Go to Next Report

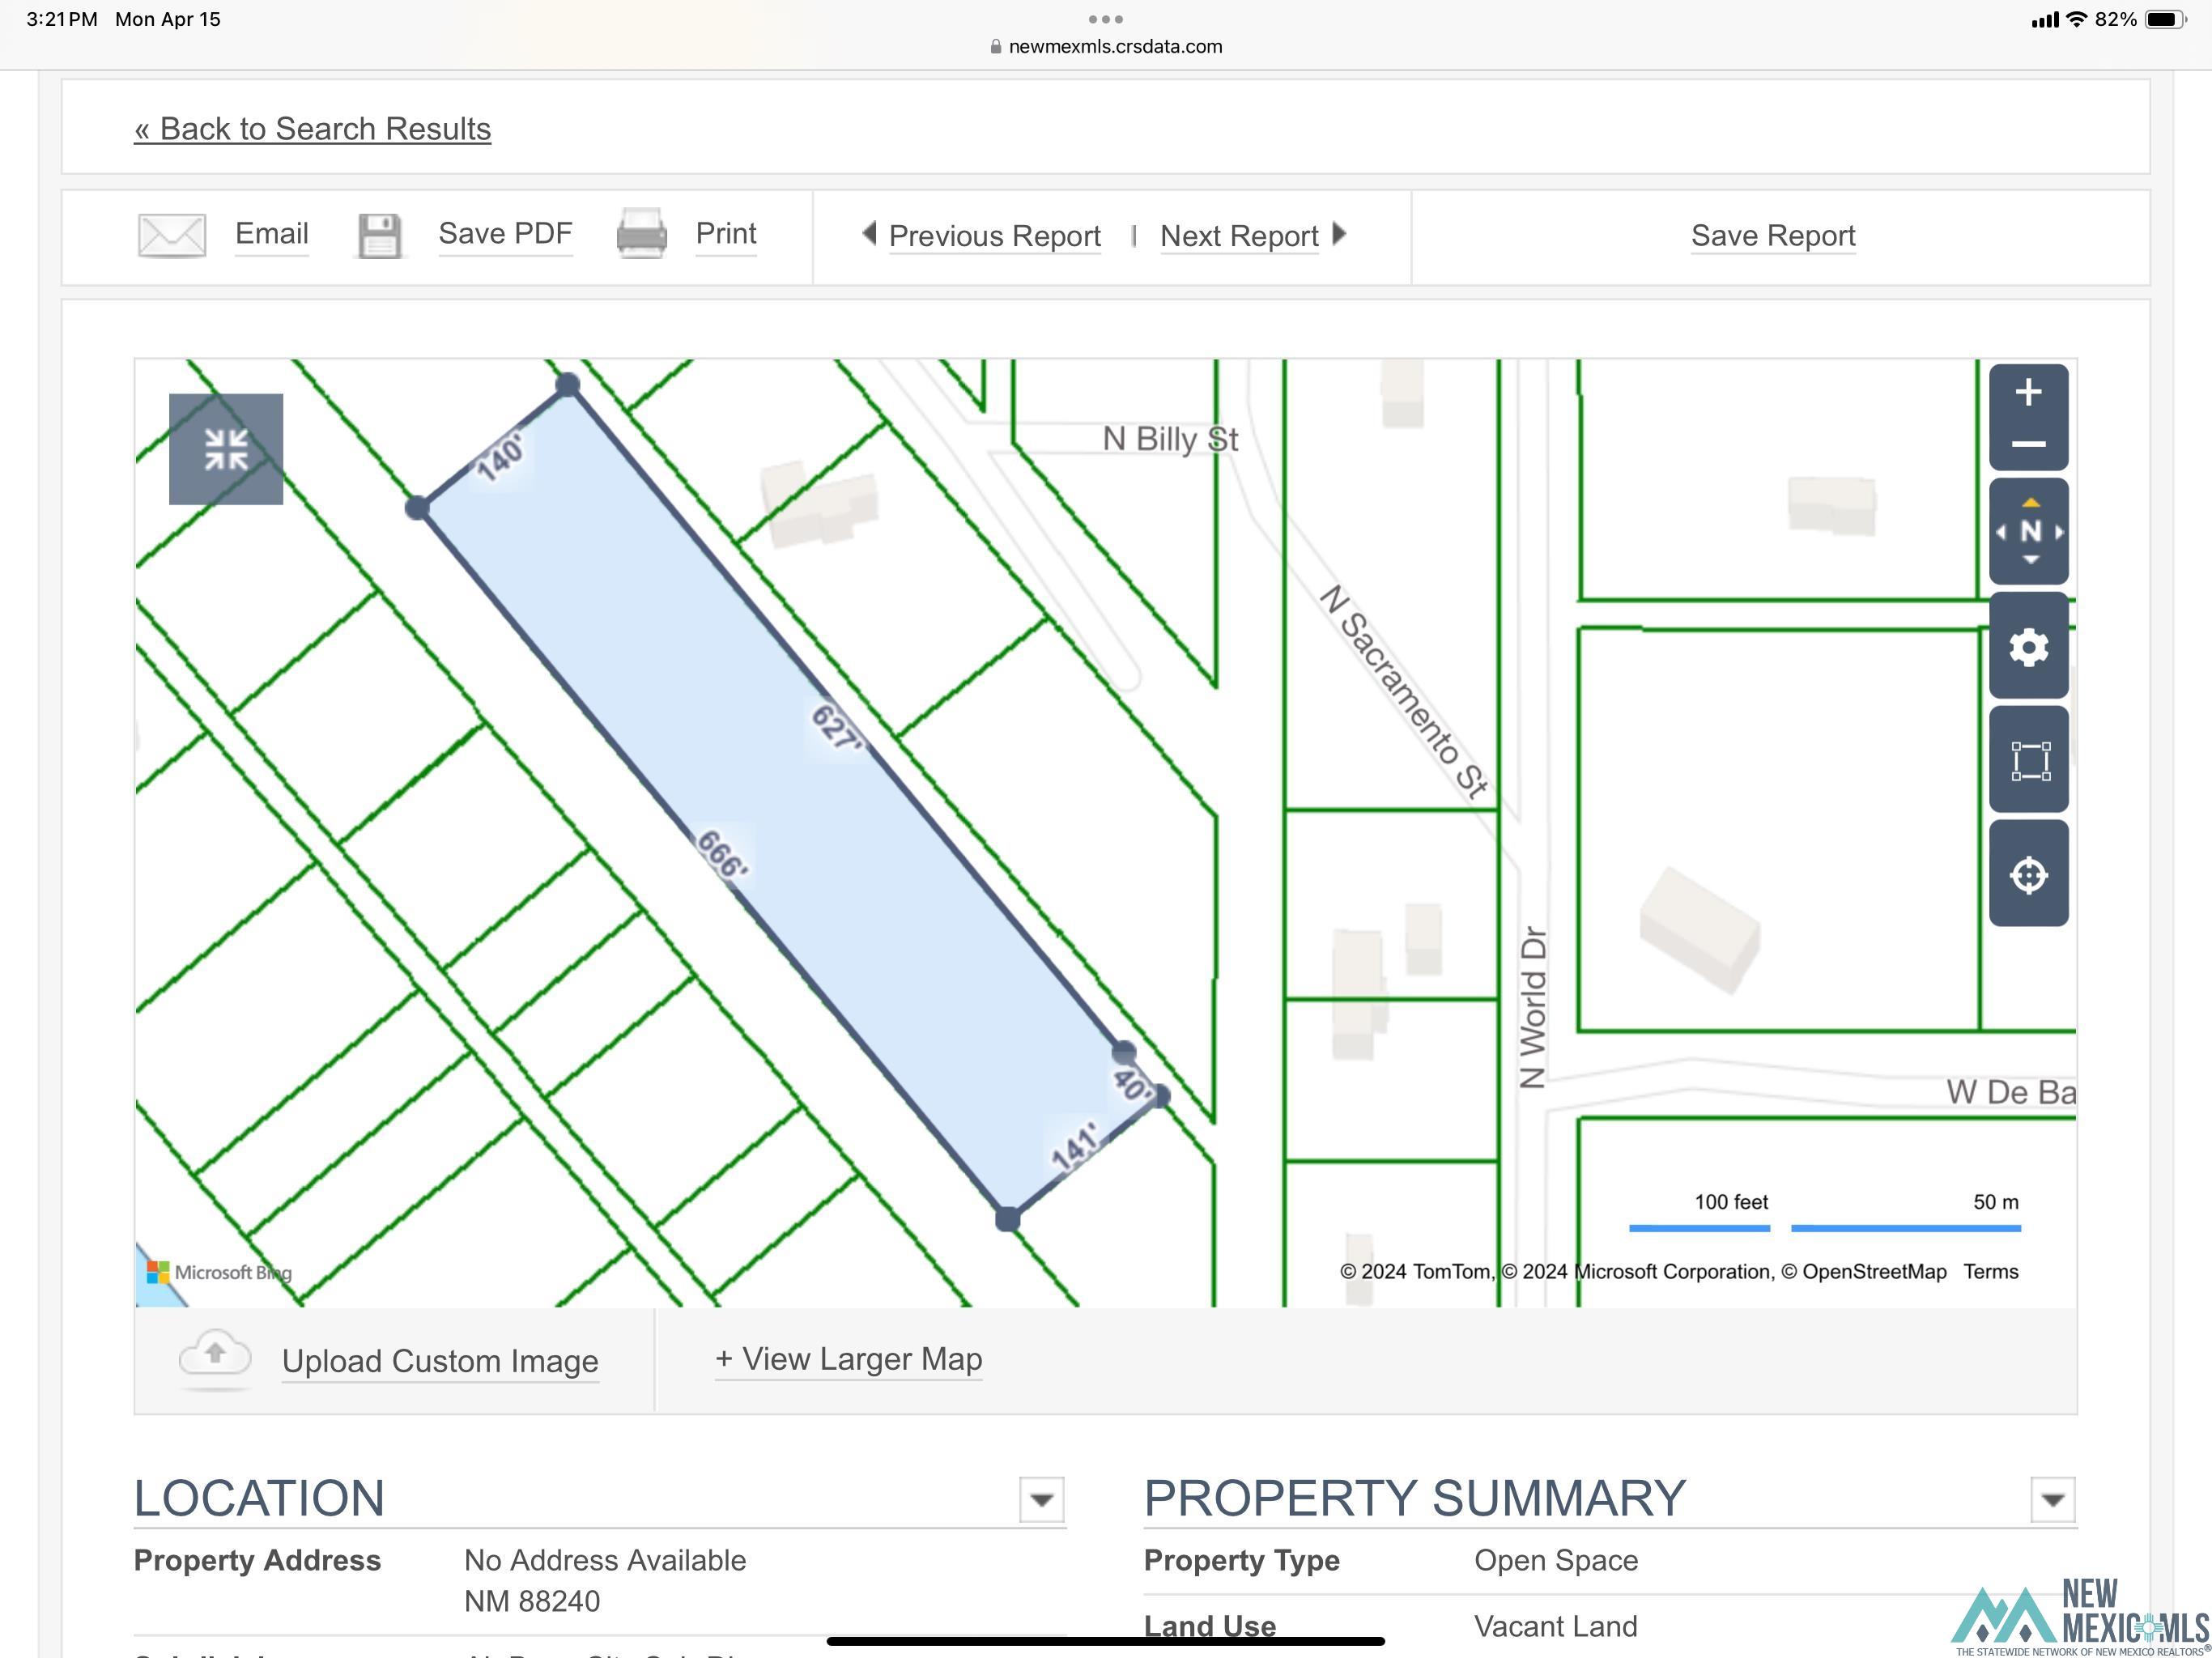(1239, 236)
